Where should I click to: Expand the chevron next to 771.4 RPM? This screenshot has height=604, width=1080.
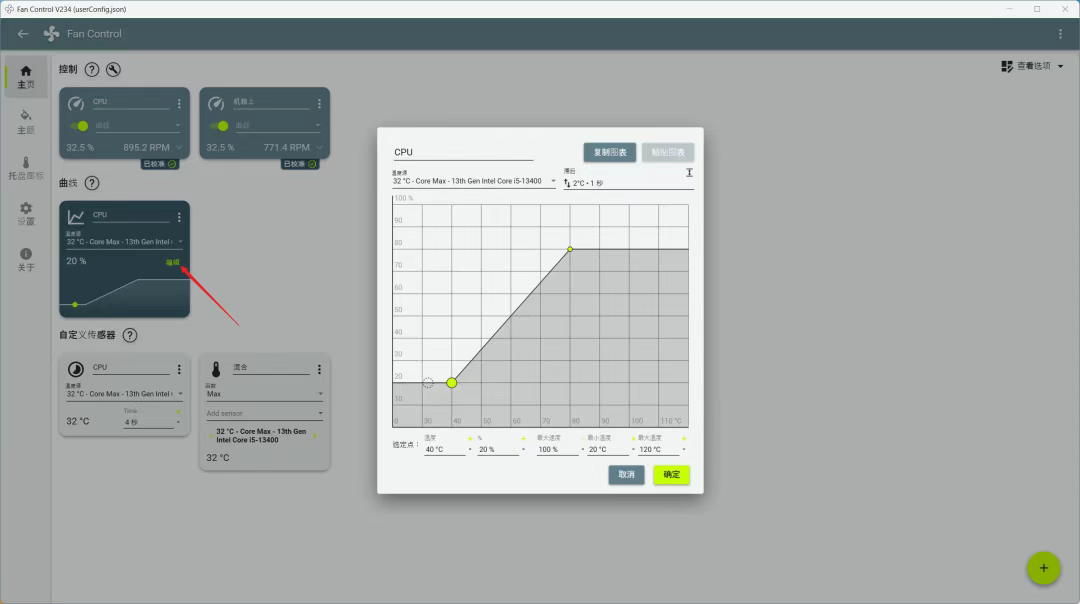point(319,147)
